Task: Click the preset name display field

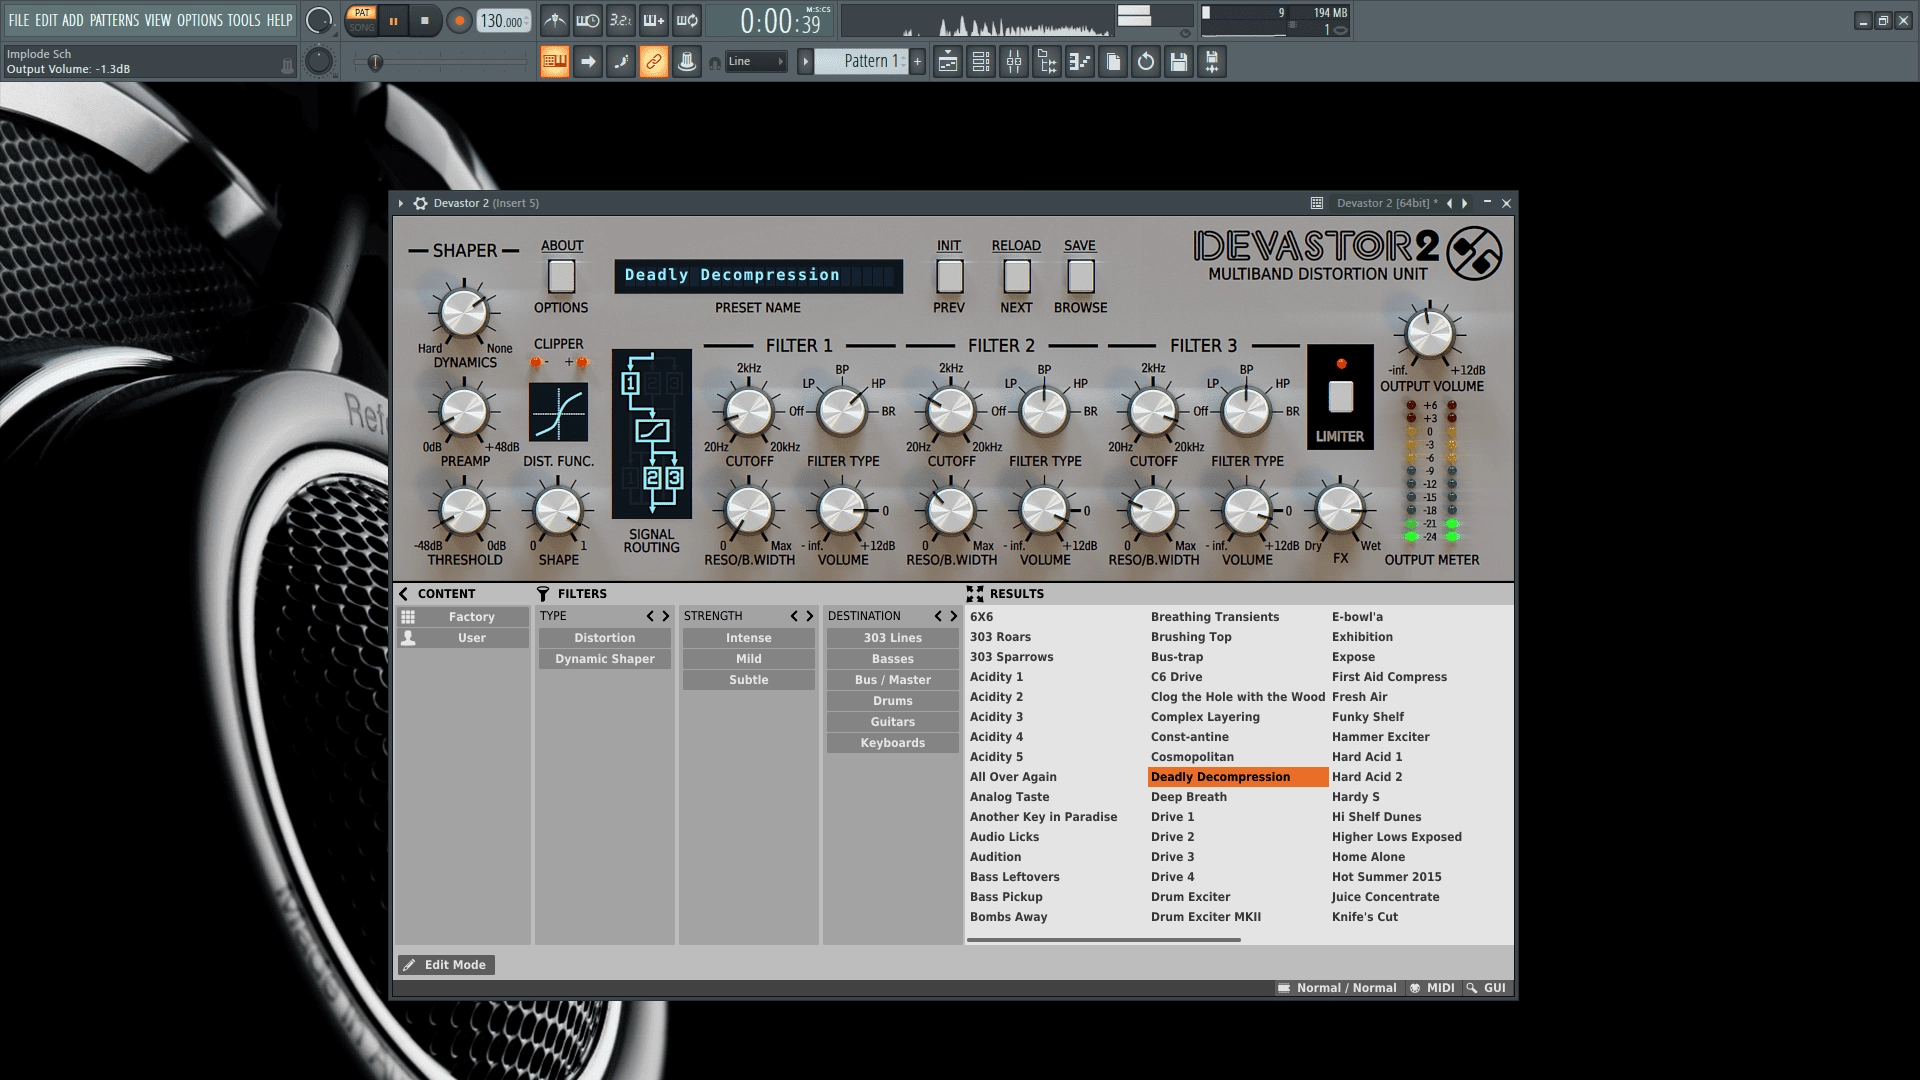Action: (x=759, y=276)
